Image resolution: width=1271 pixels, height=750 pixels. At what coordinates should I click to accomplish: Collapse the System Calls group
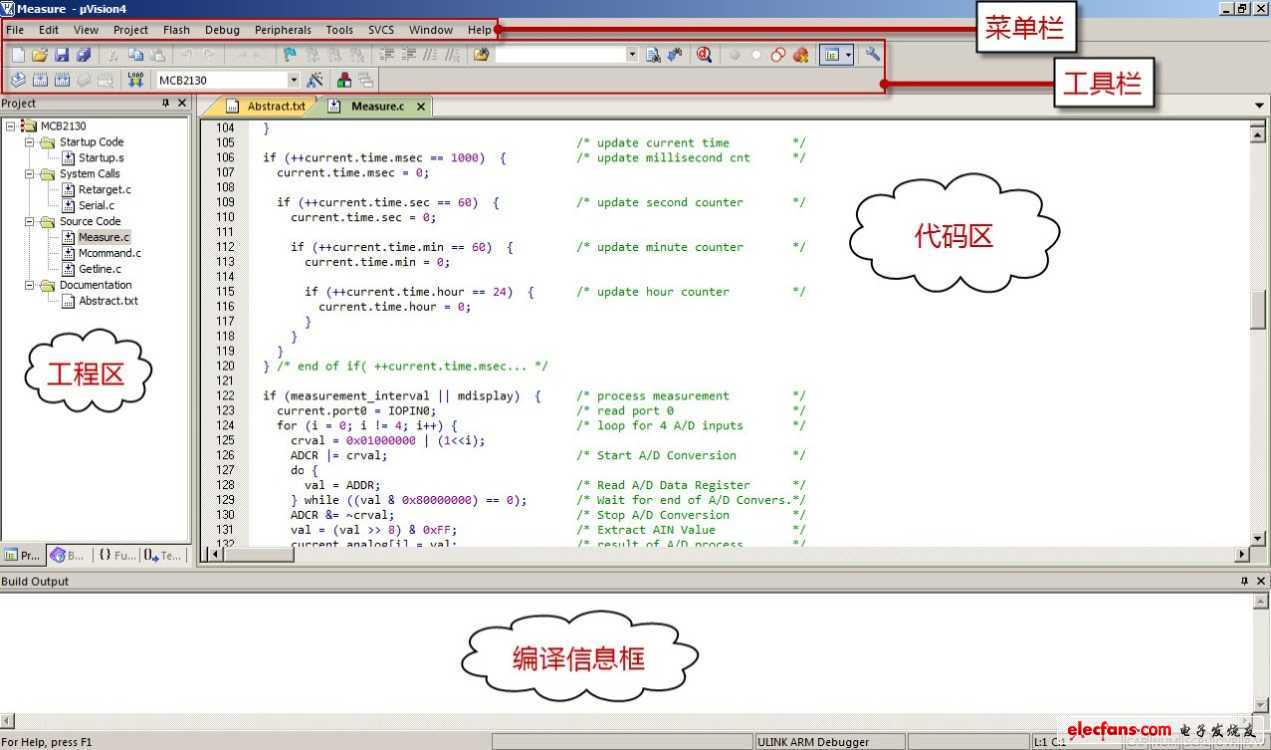click(x=30, y=174)
